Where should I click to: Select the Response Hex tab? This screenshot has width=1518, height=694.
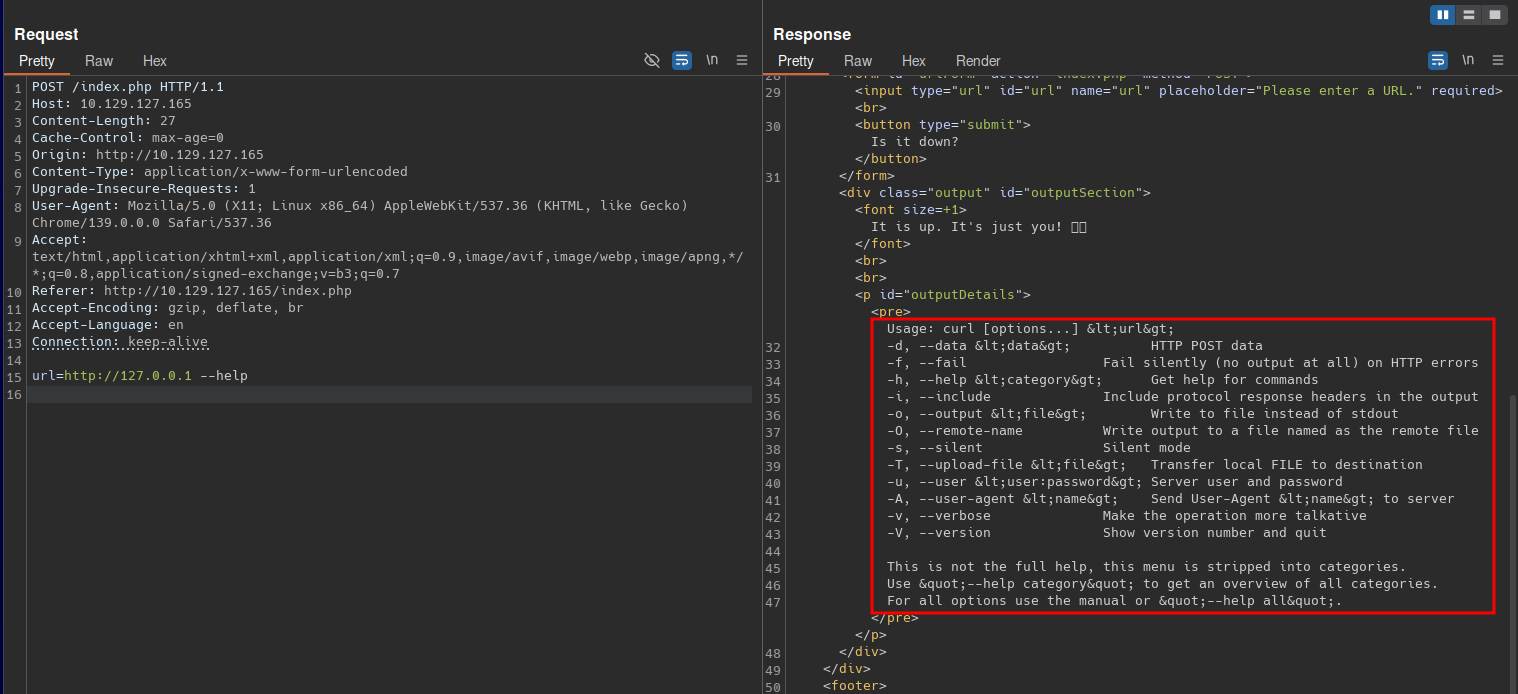click(914, 61)
